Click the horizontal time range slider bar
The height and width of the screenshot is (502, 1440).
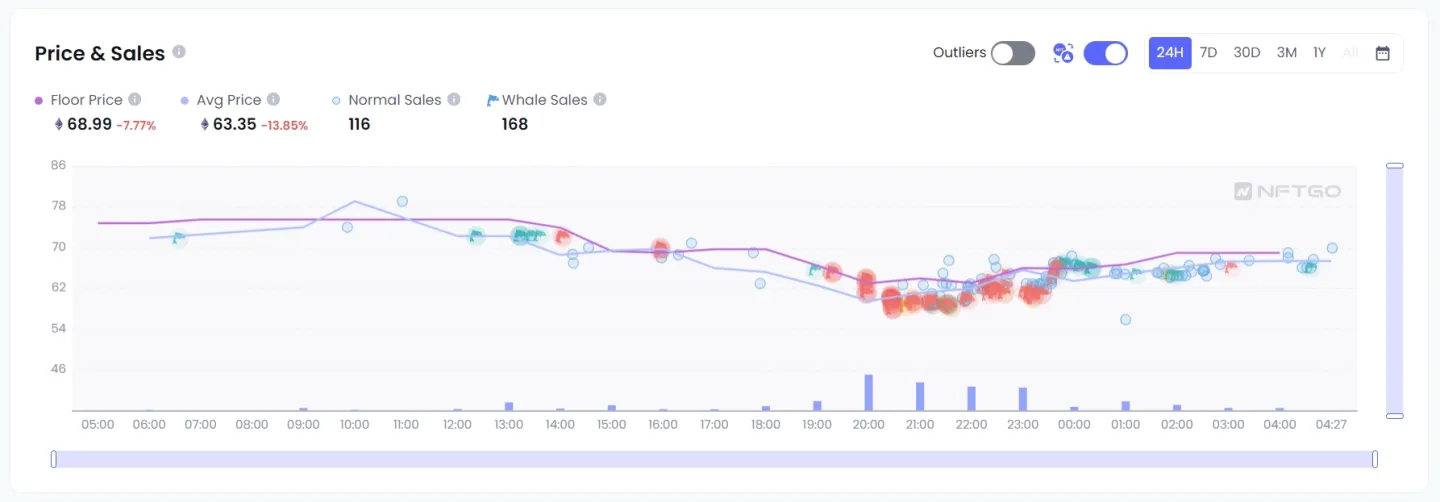[x=714, y=459]
